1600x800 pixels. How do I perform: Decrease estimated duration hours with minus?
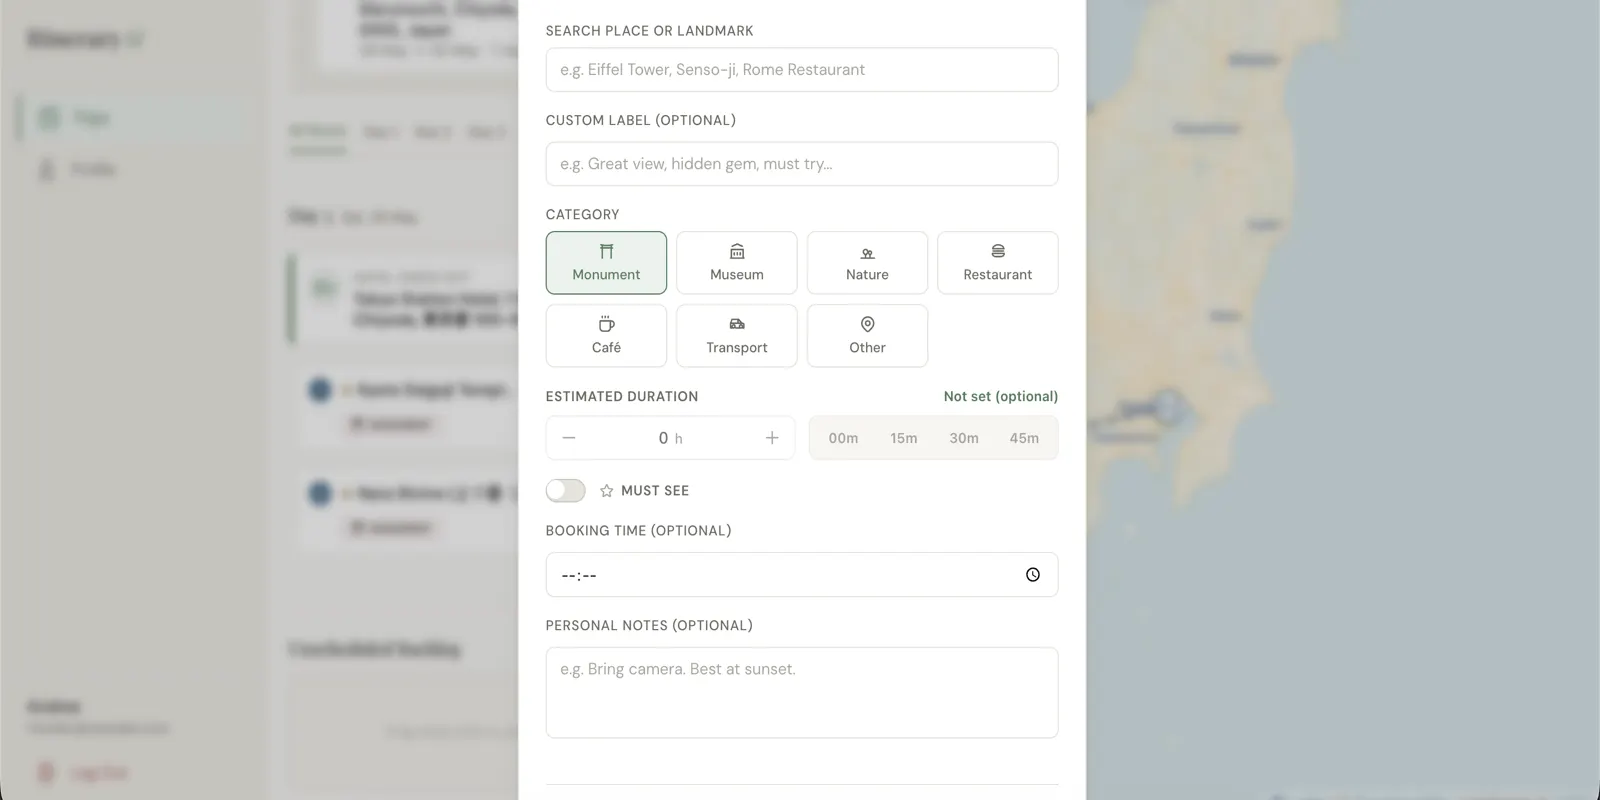569,438
